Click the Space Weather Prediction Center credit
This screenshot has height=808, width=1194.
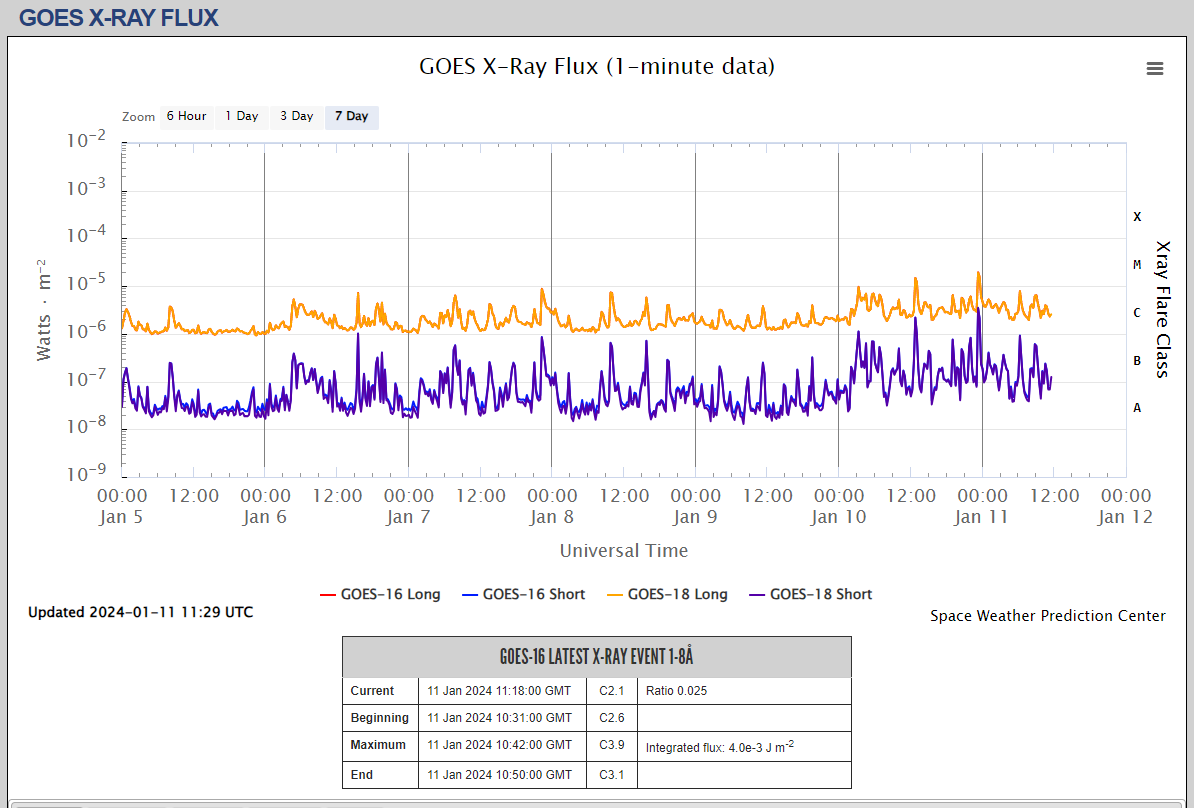pos(1047,616)
